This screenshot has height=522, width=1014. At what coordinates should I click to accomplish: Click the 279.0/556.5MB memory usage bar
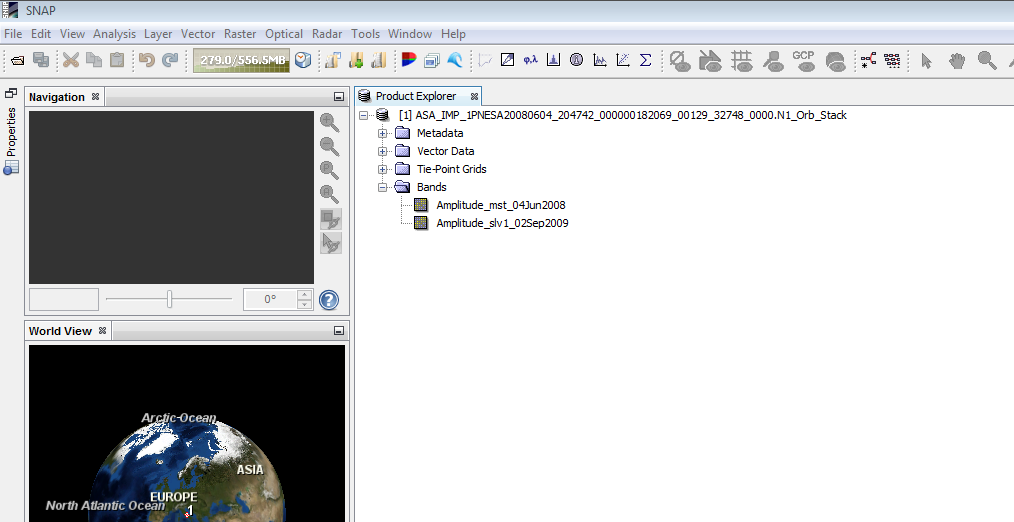pyautogui.click(x=242, y=60)
